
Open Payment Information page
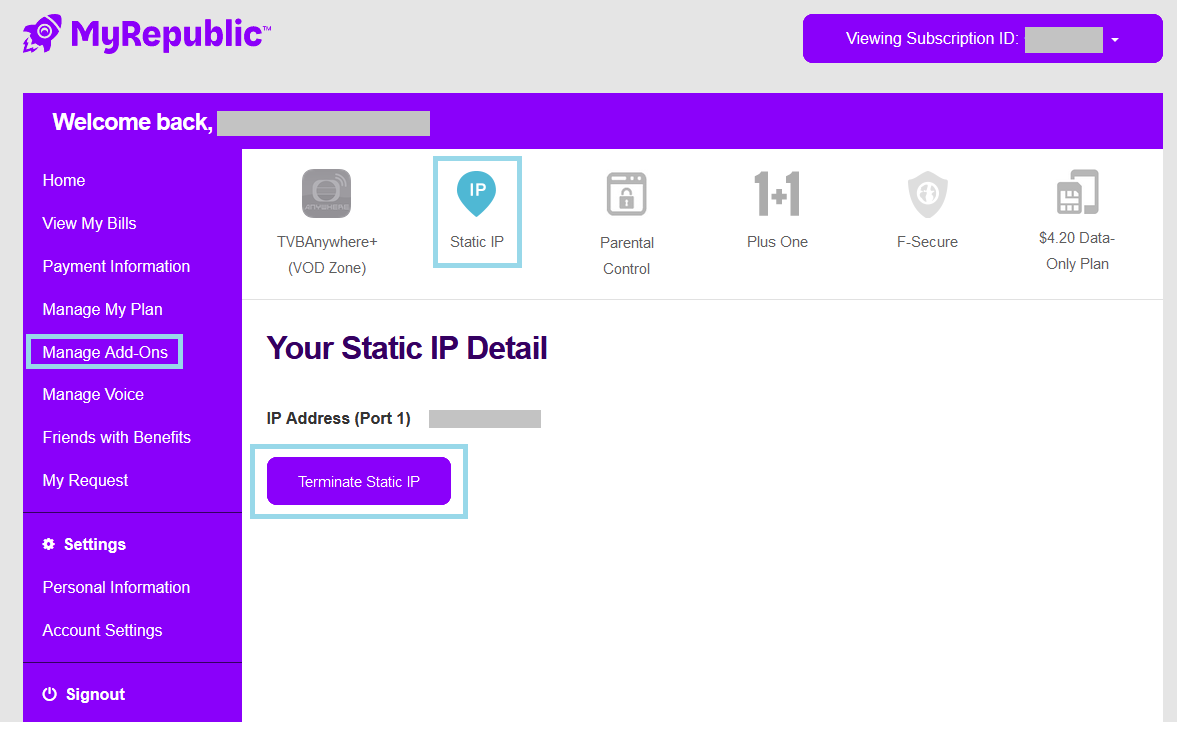pyautogui.click(x=116, y=266)
